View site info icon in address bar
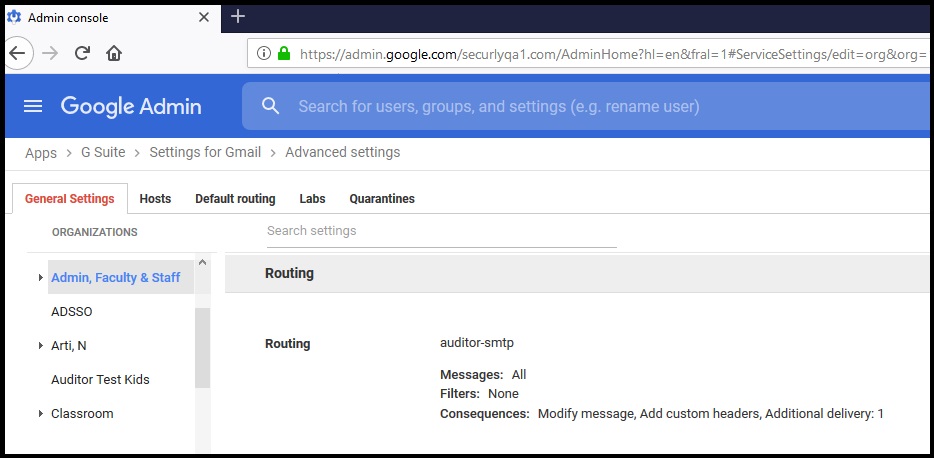 pos(264,53)
